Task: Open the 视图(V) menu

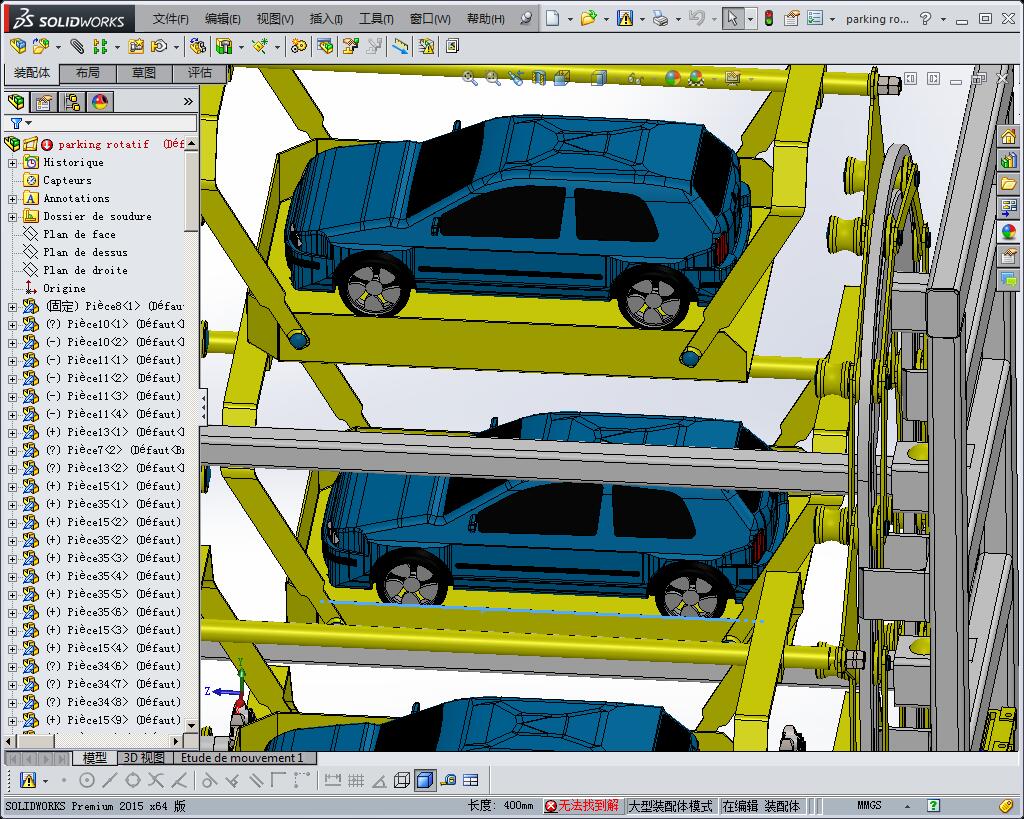Action: (x=275, y=19)
